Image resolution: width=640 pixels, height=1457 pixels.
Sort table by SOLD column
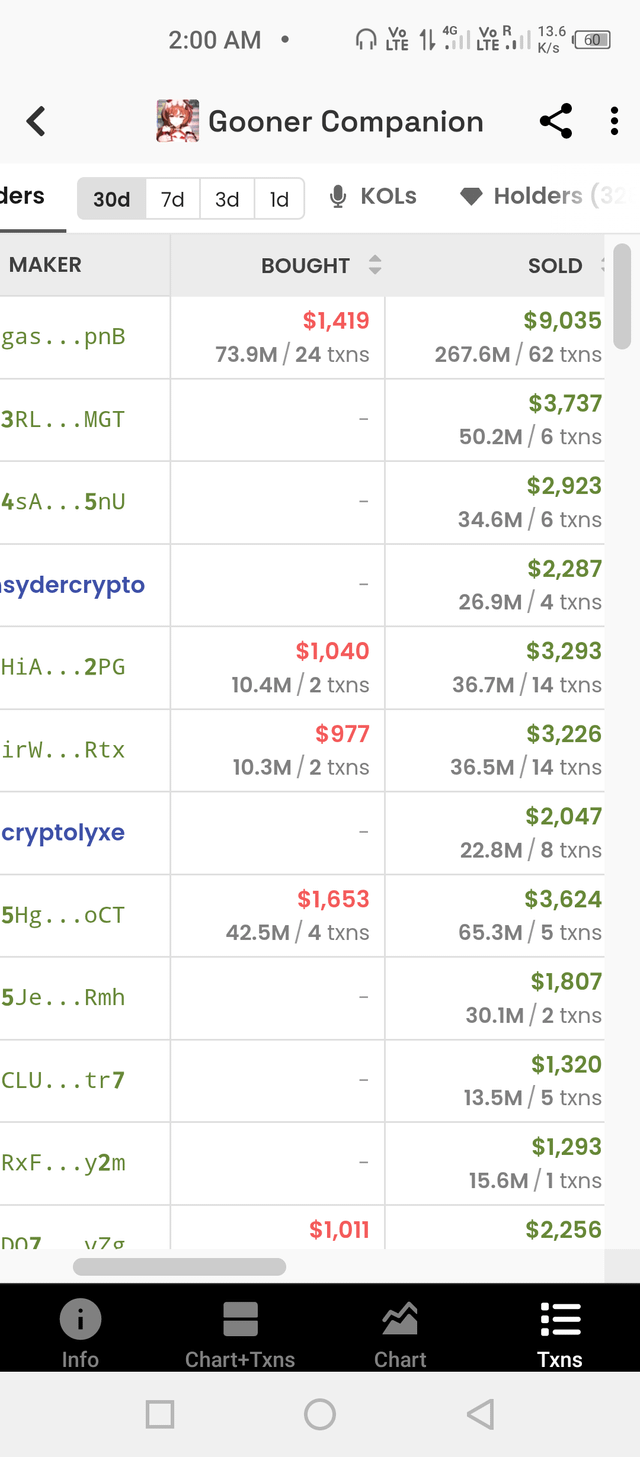556,265
